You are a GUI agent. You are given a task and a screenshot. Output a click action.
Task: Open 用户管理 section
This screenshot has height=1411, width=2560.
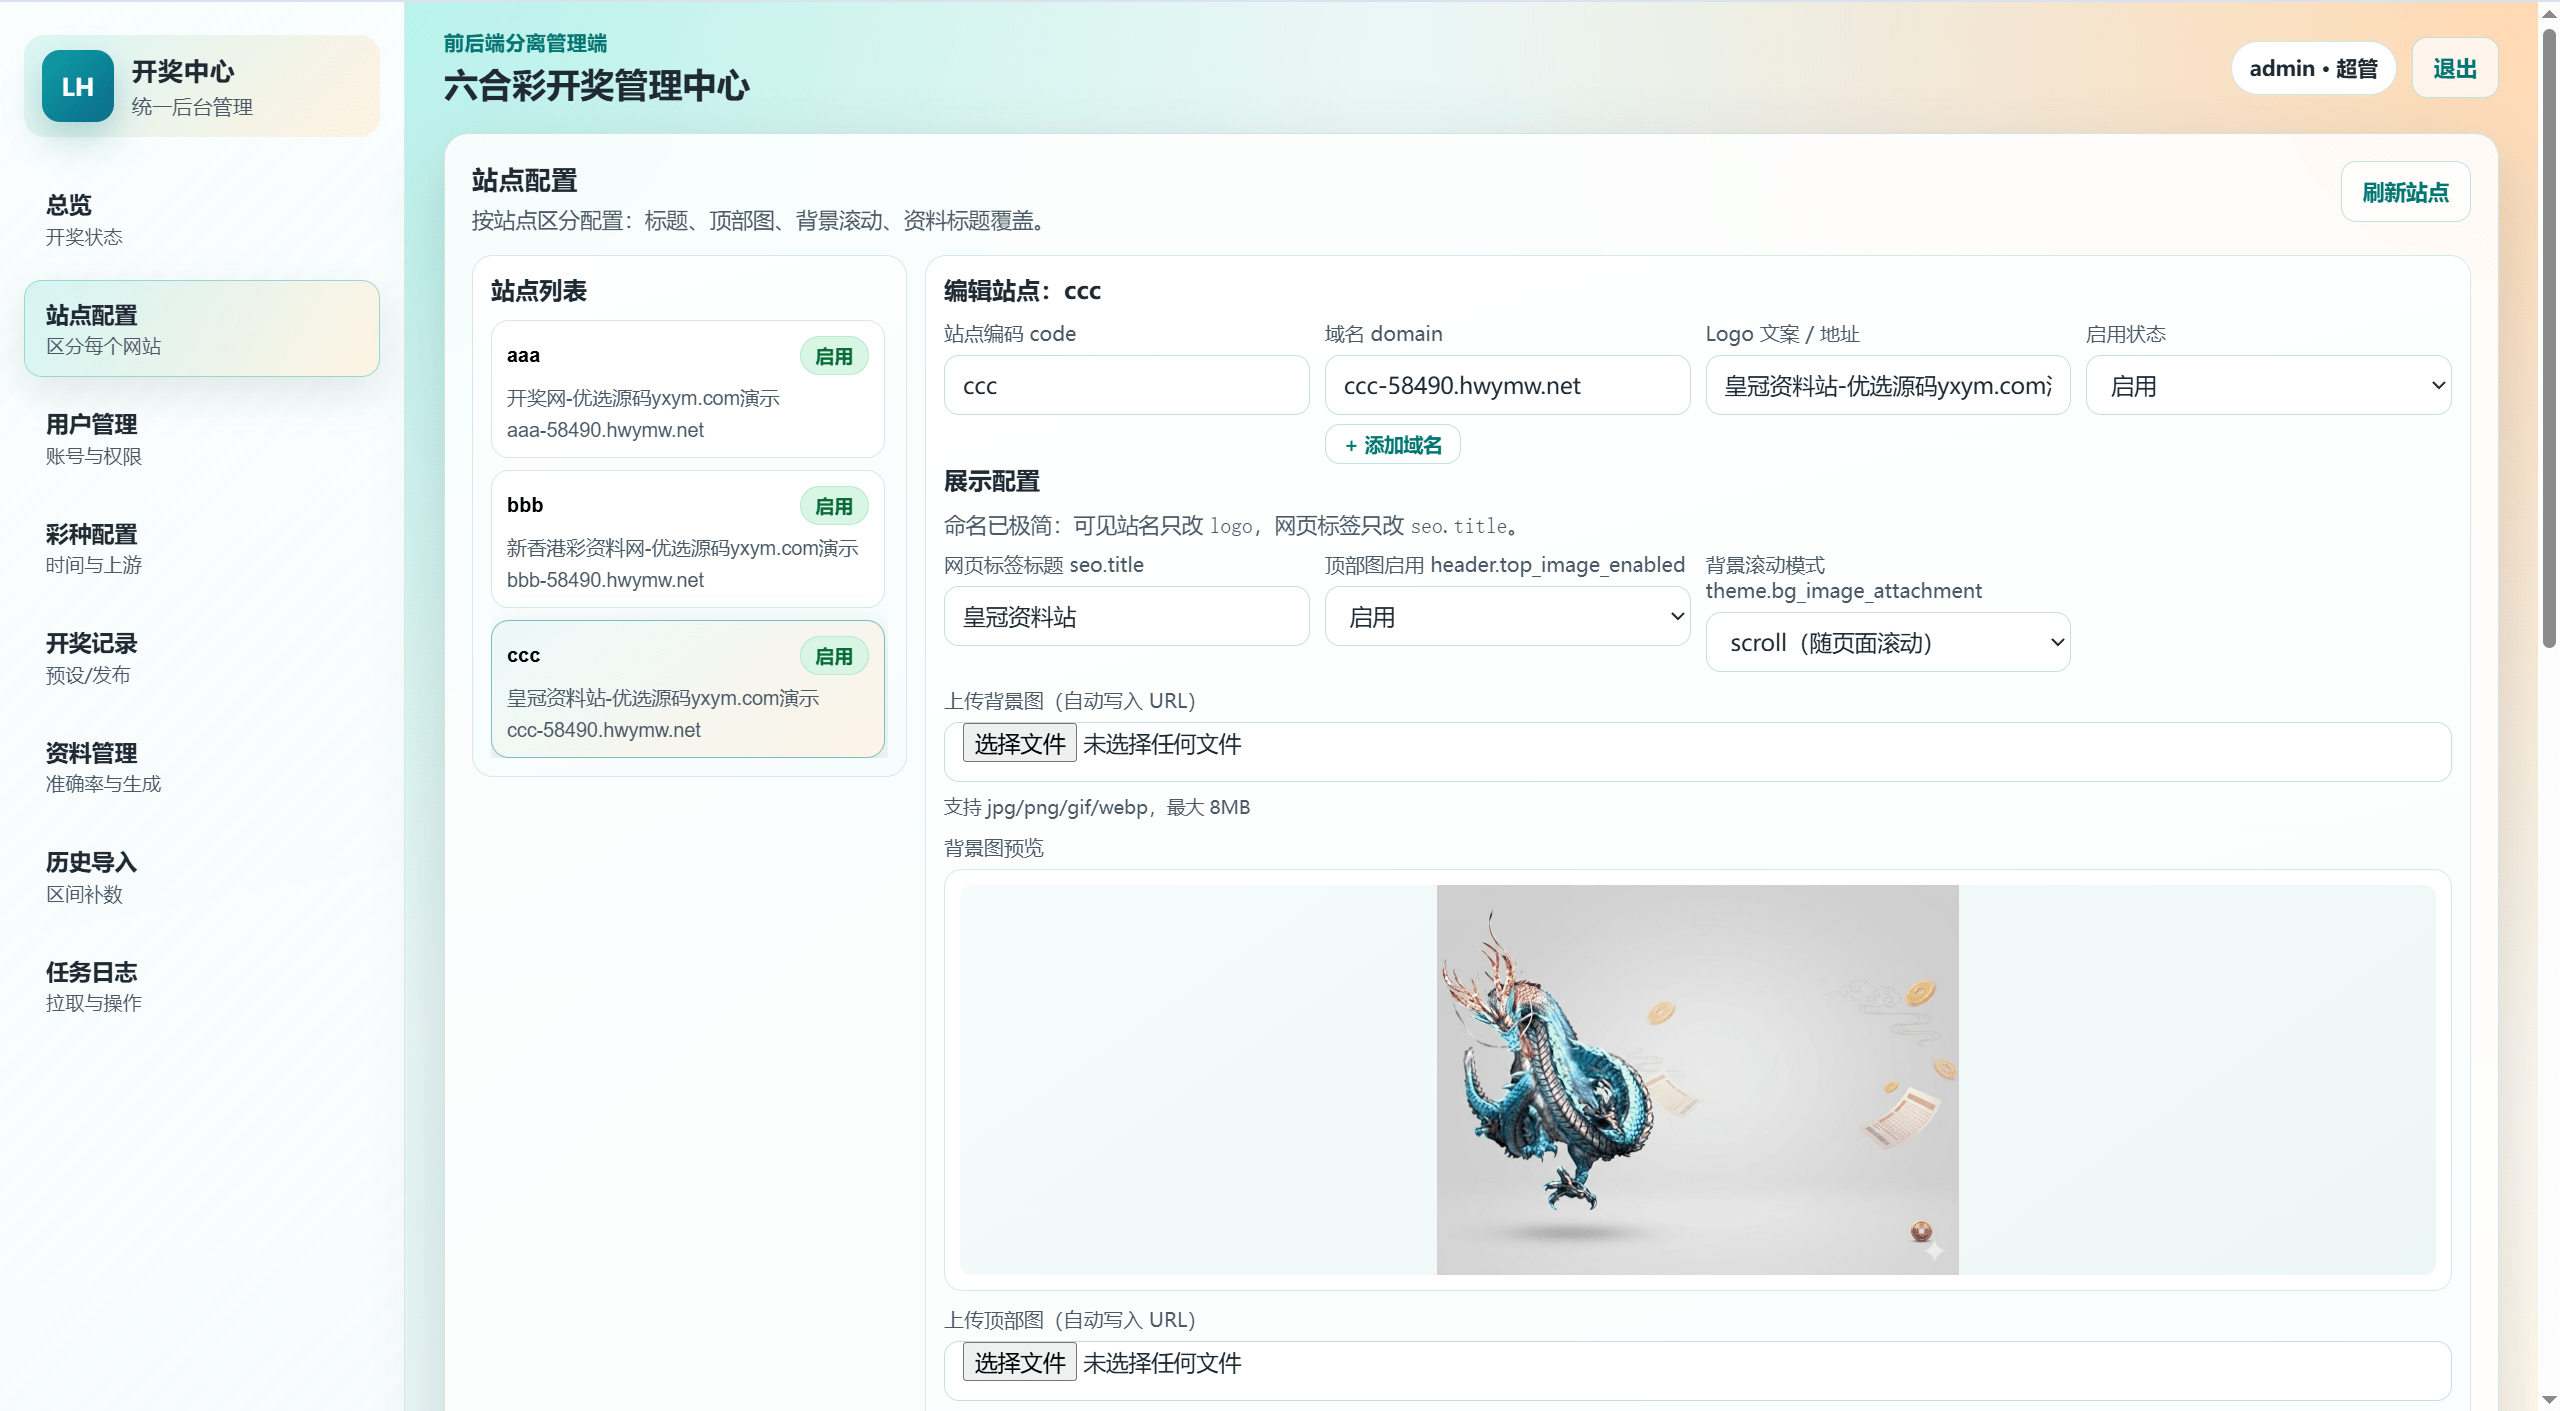click(201, 438)
